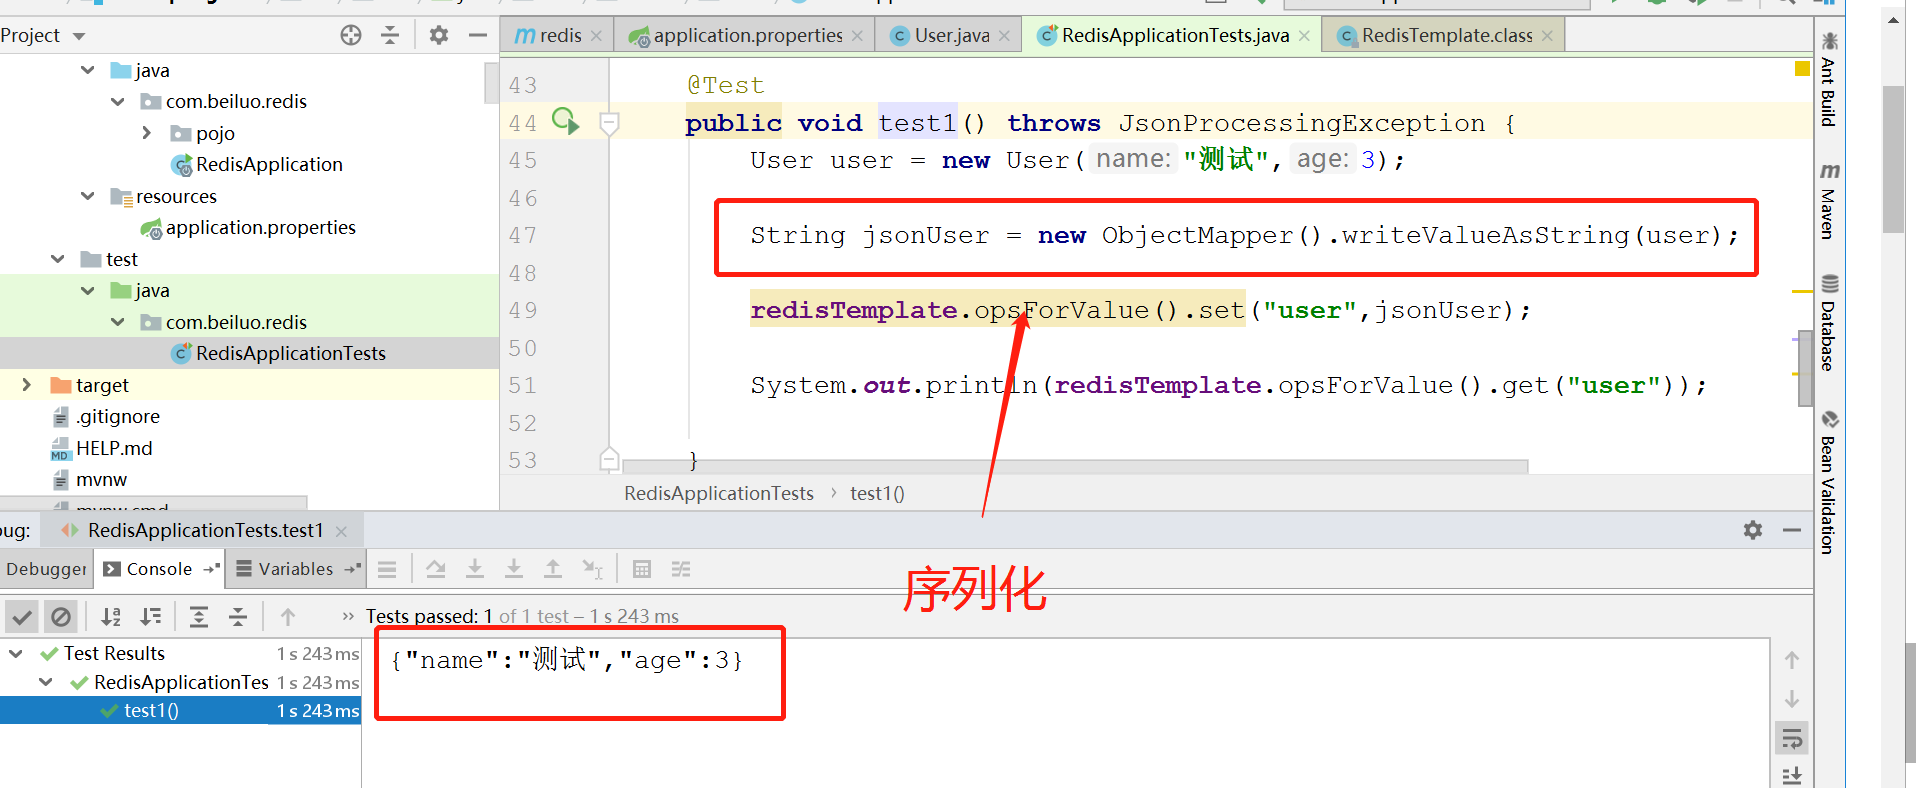Click the scroll to end icon in console
1916x788 pixels.
(1792, 775)
